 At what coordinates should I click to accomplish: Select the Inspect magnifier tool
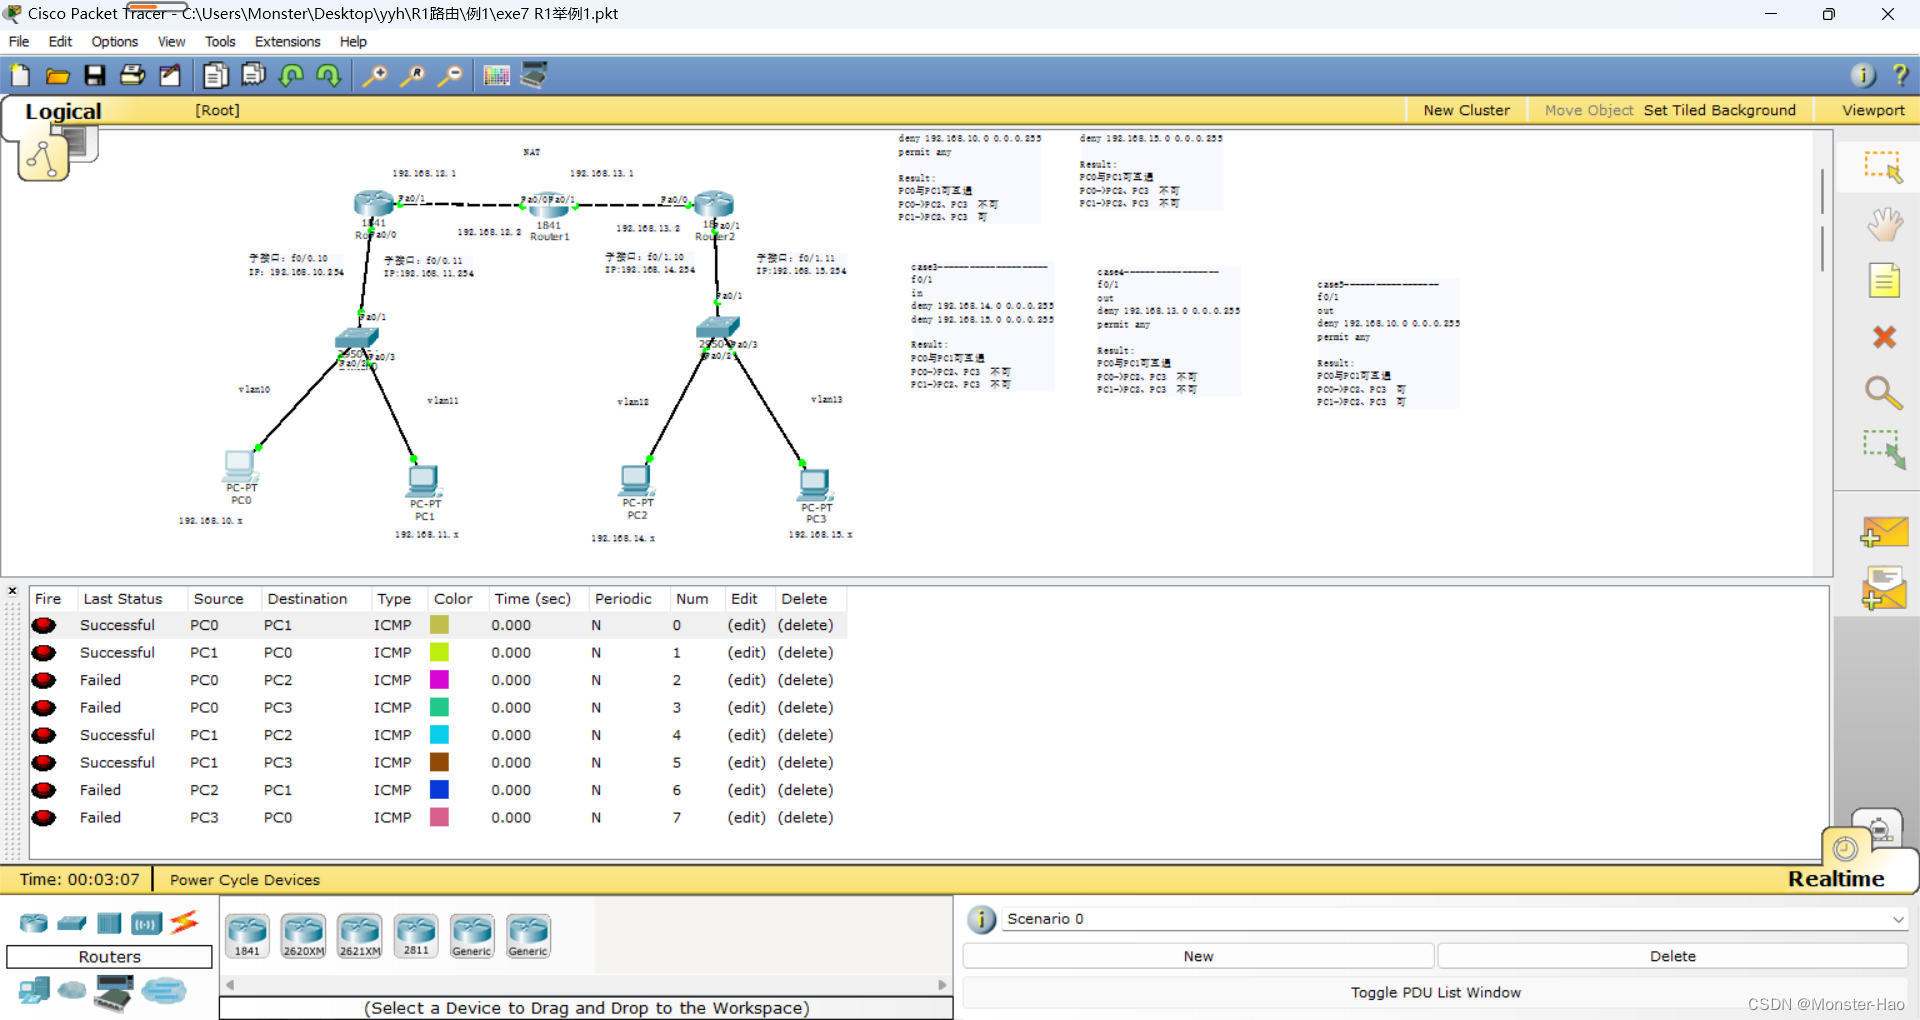pos(1884,393)
